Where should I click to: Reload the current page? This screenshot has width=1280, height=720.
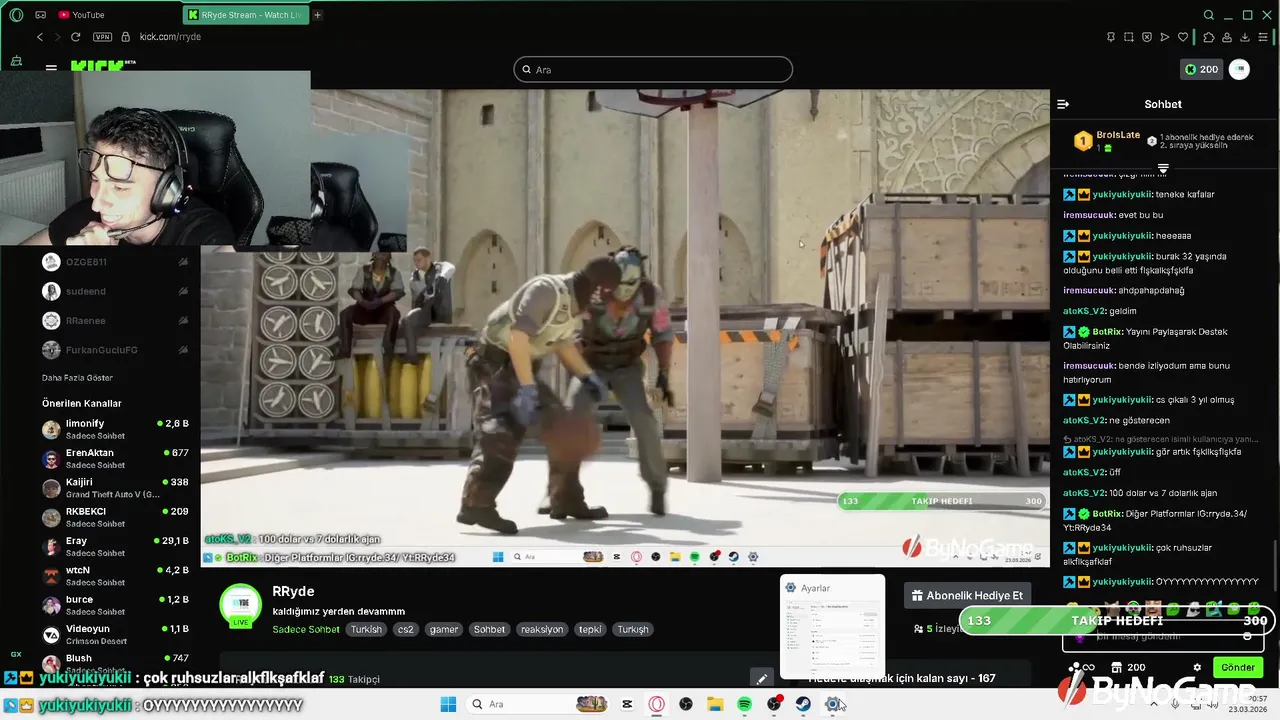coord(75,37)
